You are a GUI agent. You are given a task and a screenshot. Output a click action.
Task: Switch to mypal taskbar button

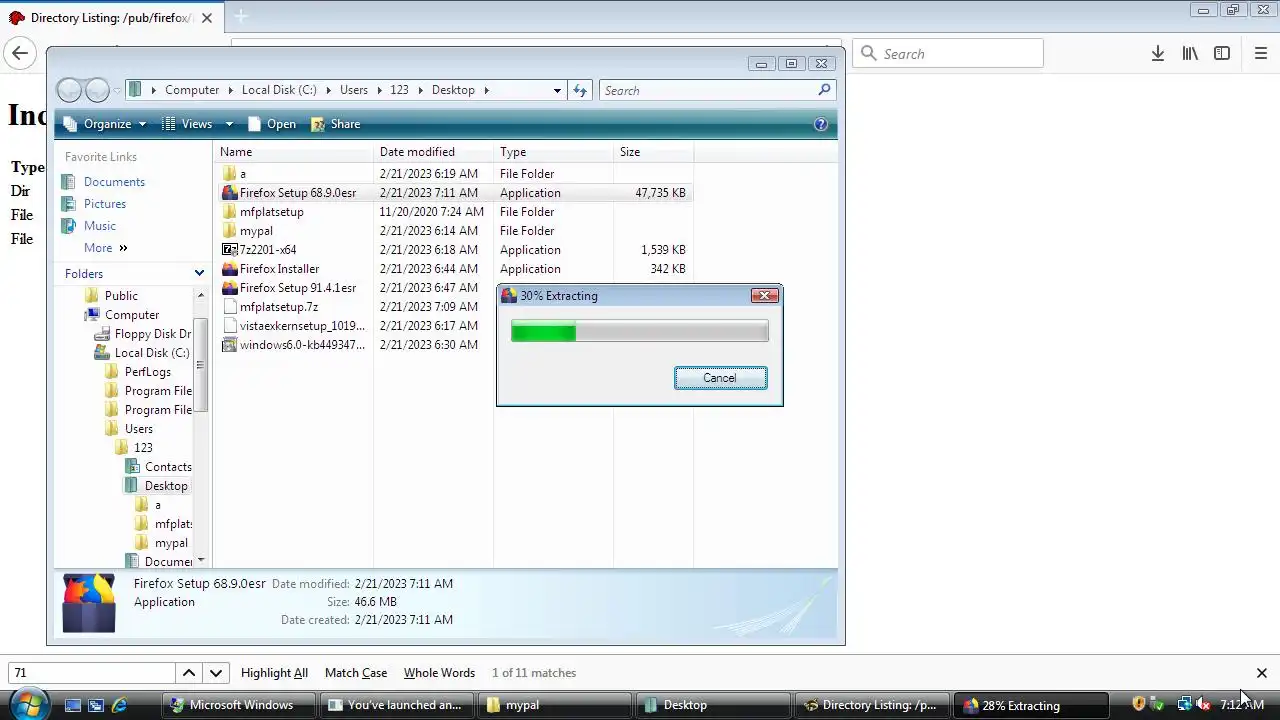coord(553,705)
